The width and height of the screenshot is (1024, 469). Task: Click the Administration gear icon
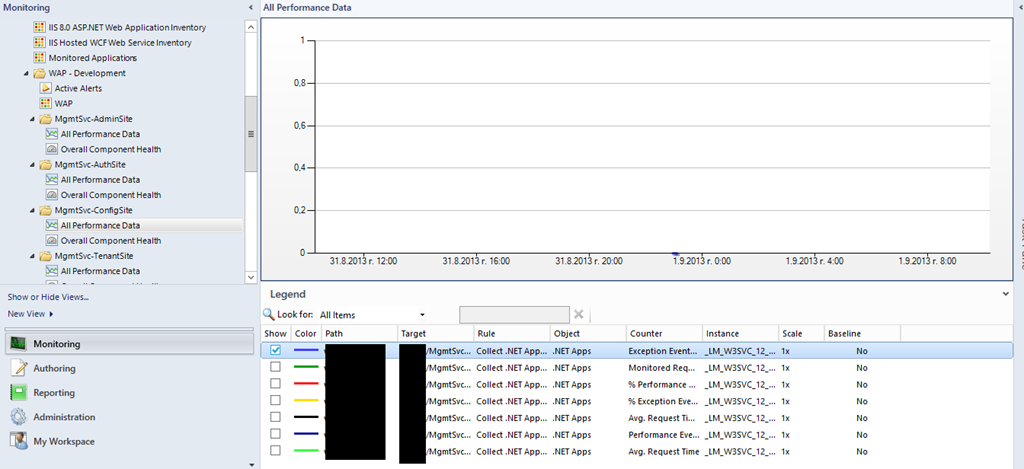18,417
